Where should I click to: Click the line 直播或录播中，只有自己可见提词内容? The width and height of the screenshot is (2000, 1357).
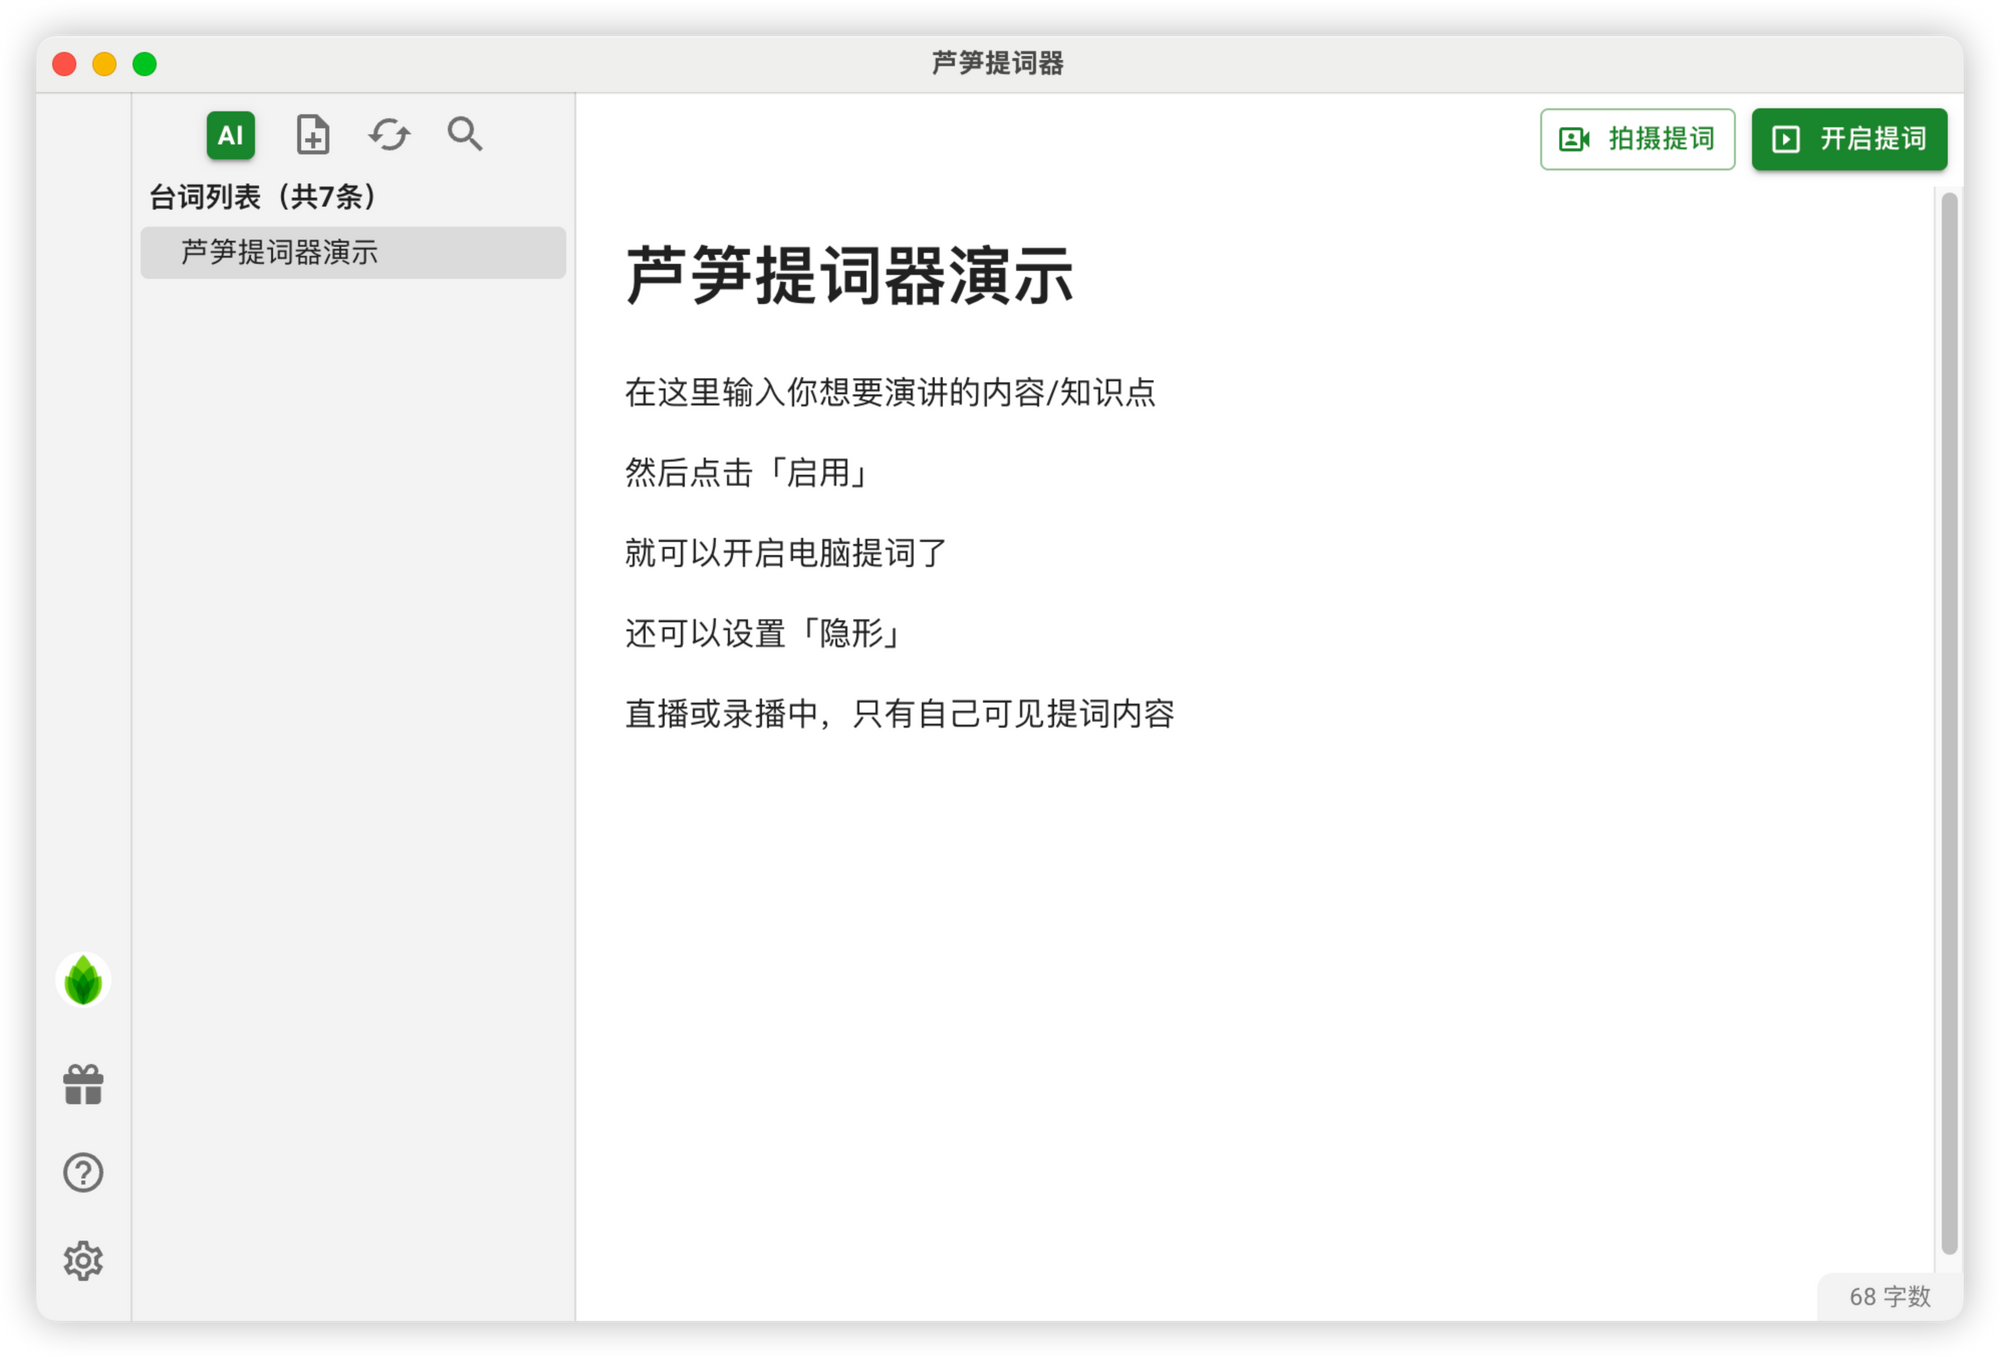click(x=899, y=714)
